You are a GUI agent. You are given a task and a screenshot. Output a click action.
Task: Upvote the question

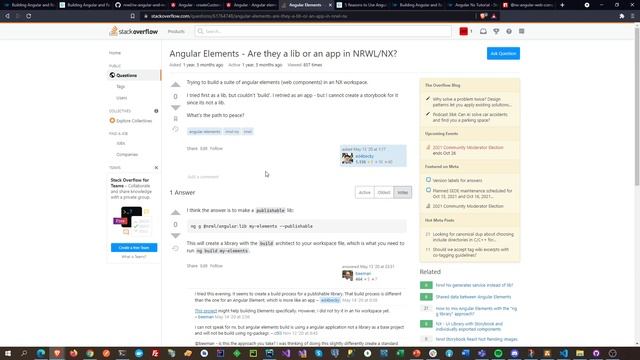176,84
